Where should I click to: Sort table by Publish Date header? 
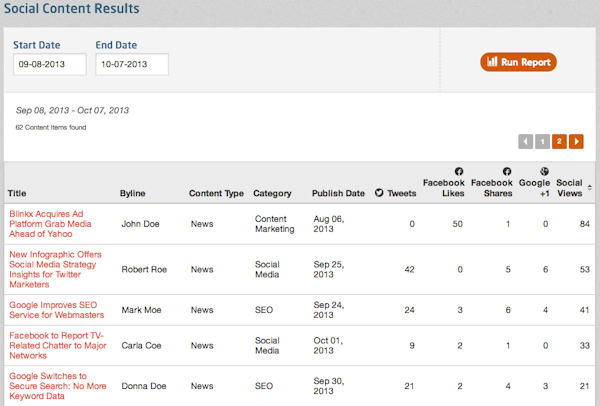[x=339, y=193]
